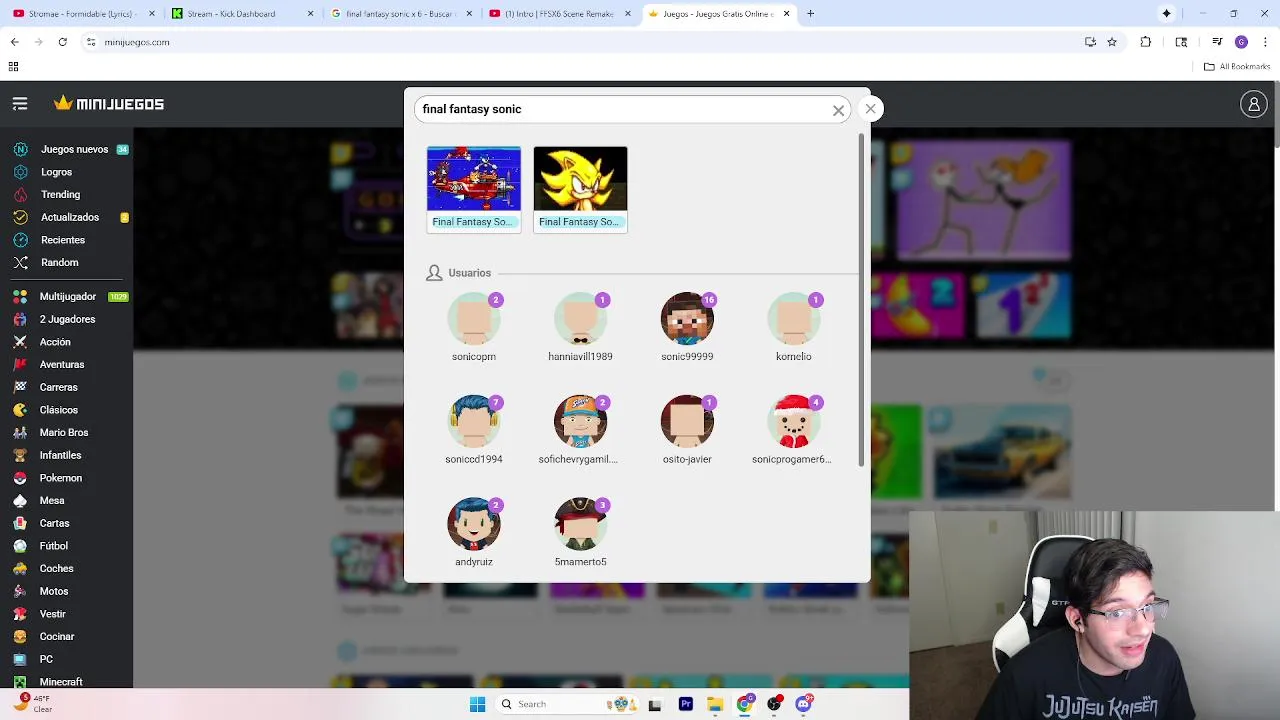The height and width of the screenshot is (720, 1280).
Task: Click the Pokemon pokeball icon
Action: click(20, 478)
